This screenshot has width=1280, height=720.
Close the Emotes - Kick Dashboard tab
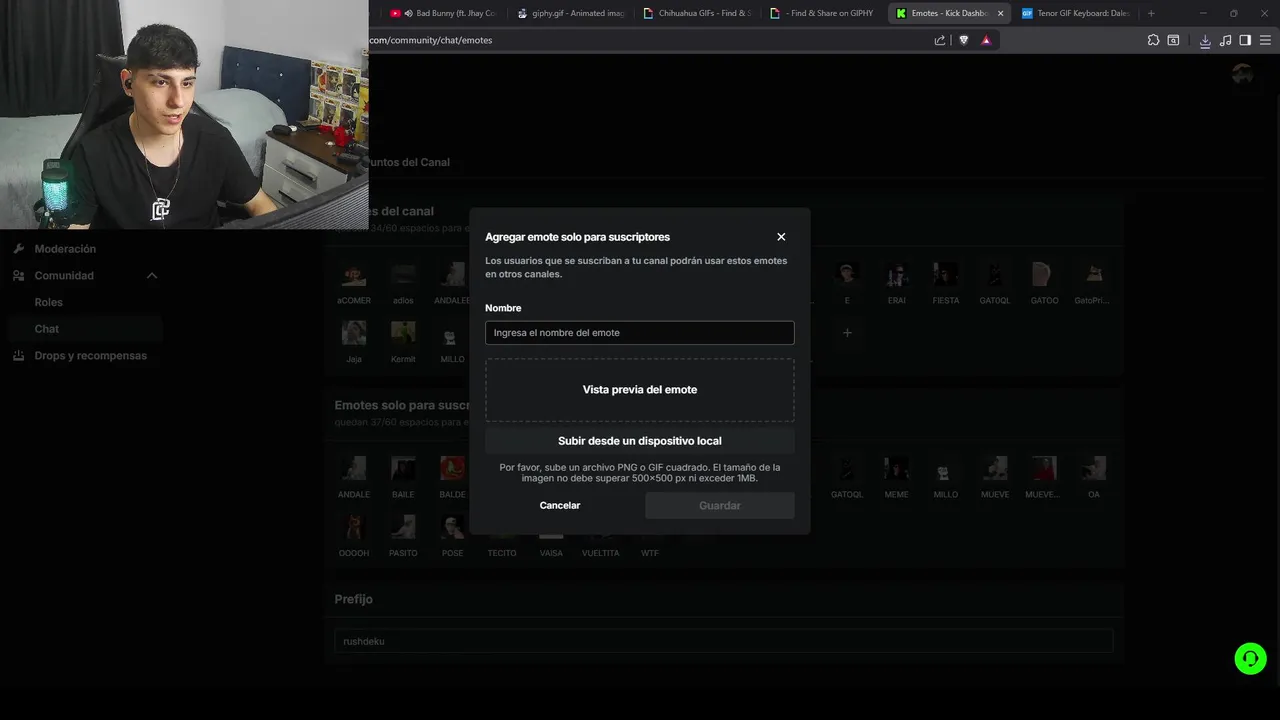[x=1000, y=13]
